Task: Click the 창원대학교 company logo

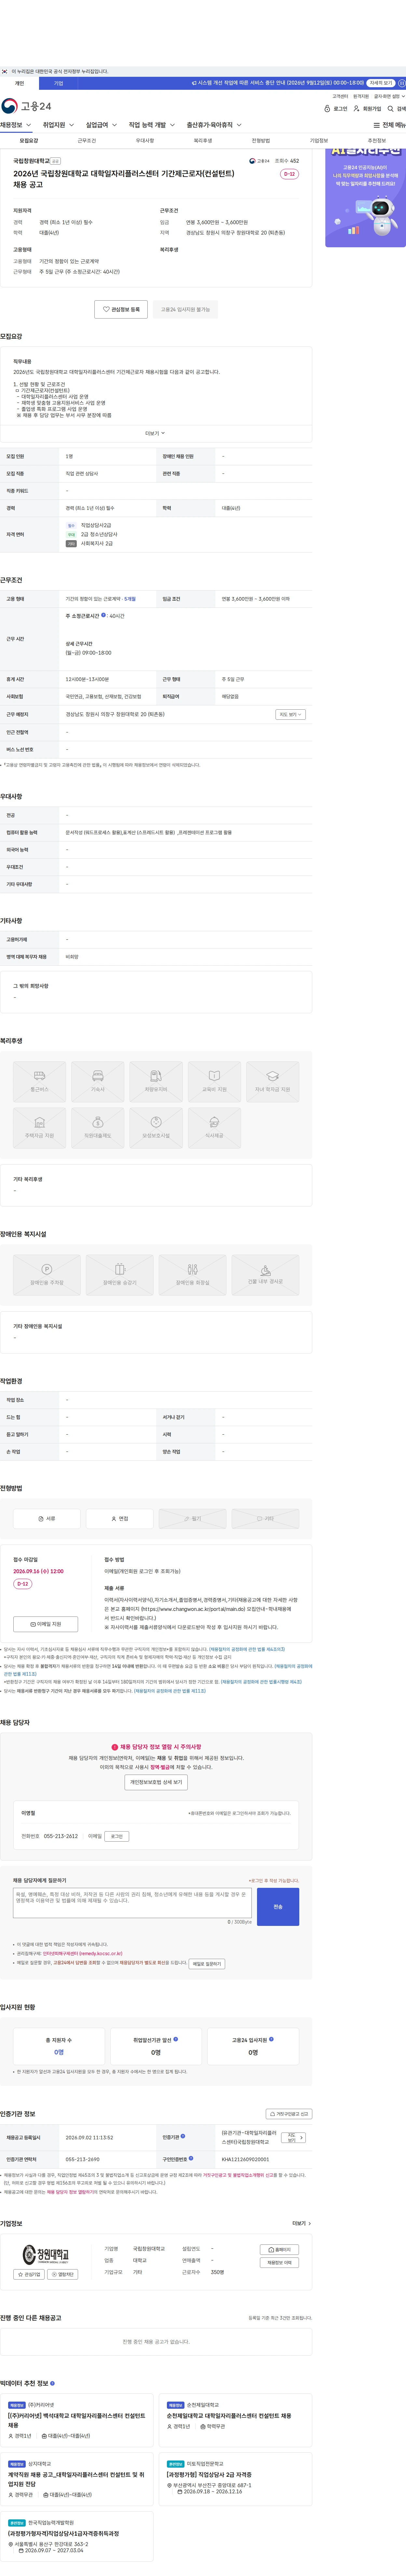Action: pos(46,2255)
